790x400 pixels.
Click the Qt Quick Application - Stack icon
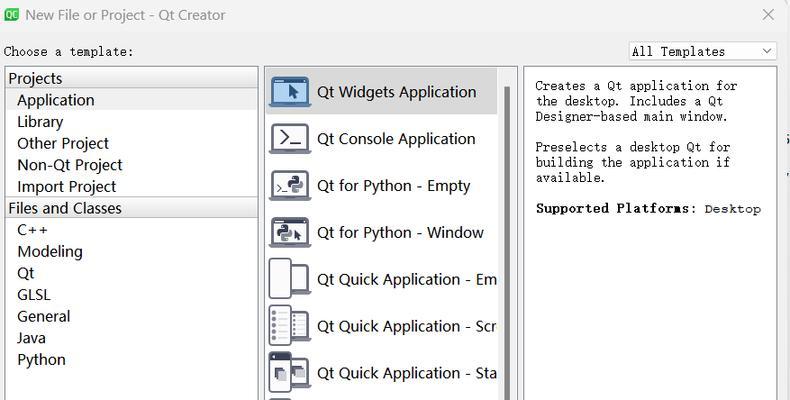point(290,372)
